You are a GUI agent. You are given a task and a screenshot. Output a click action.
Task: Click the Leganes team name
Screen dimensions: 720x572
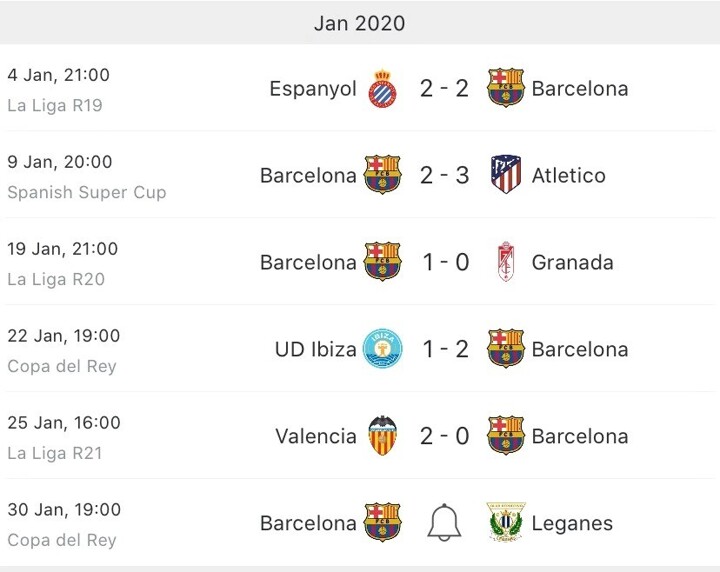tap(572, 523)
